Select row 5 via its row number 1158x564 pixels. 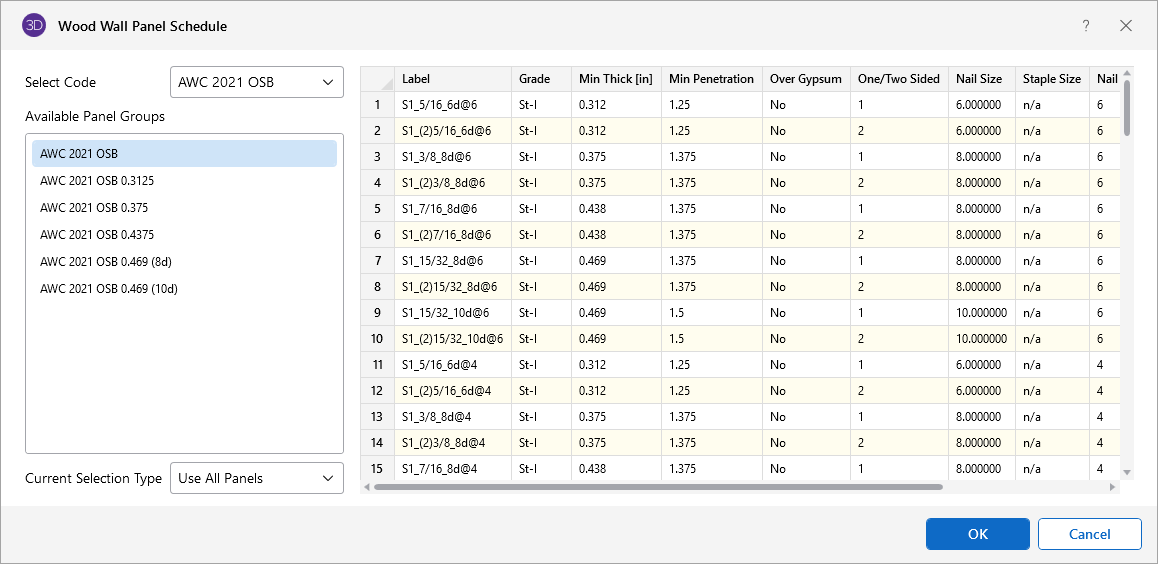(377, 209)
